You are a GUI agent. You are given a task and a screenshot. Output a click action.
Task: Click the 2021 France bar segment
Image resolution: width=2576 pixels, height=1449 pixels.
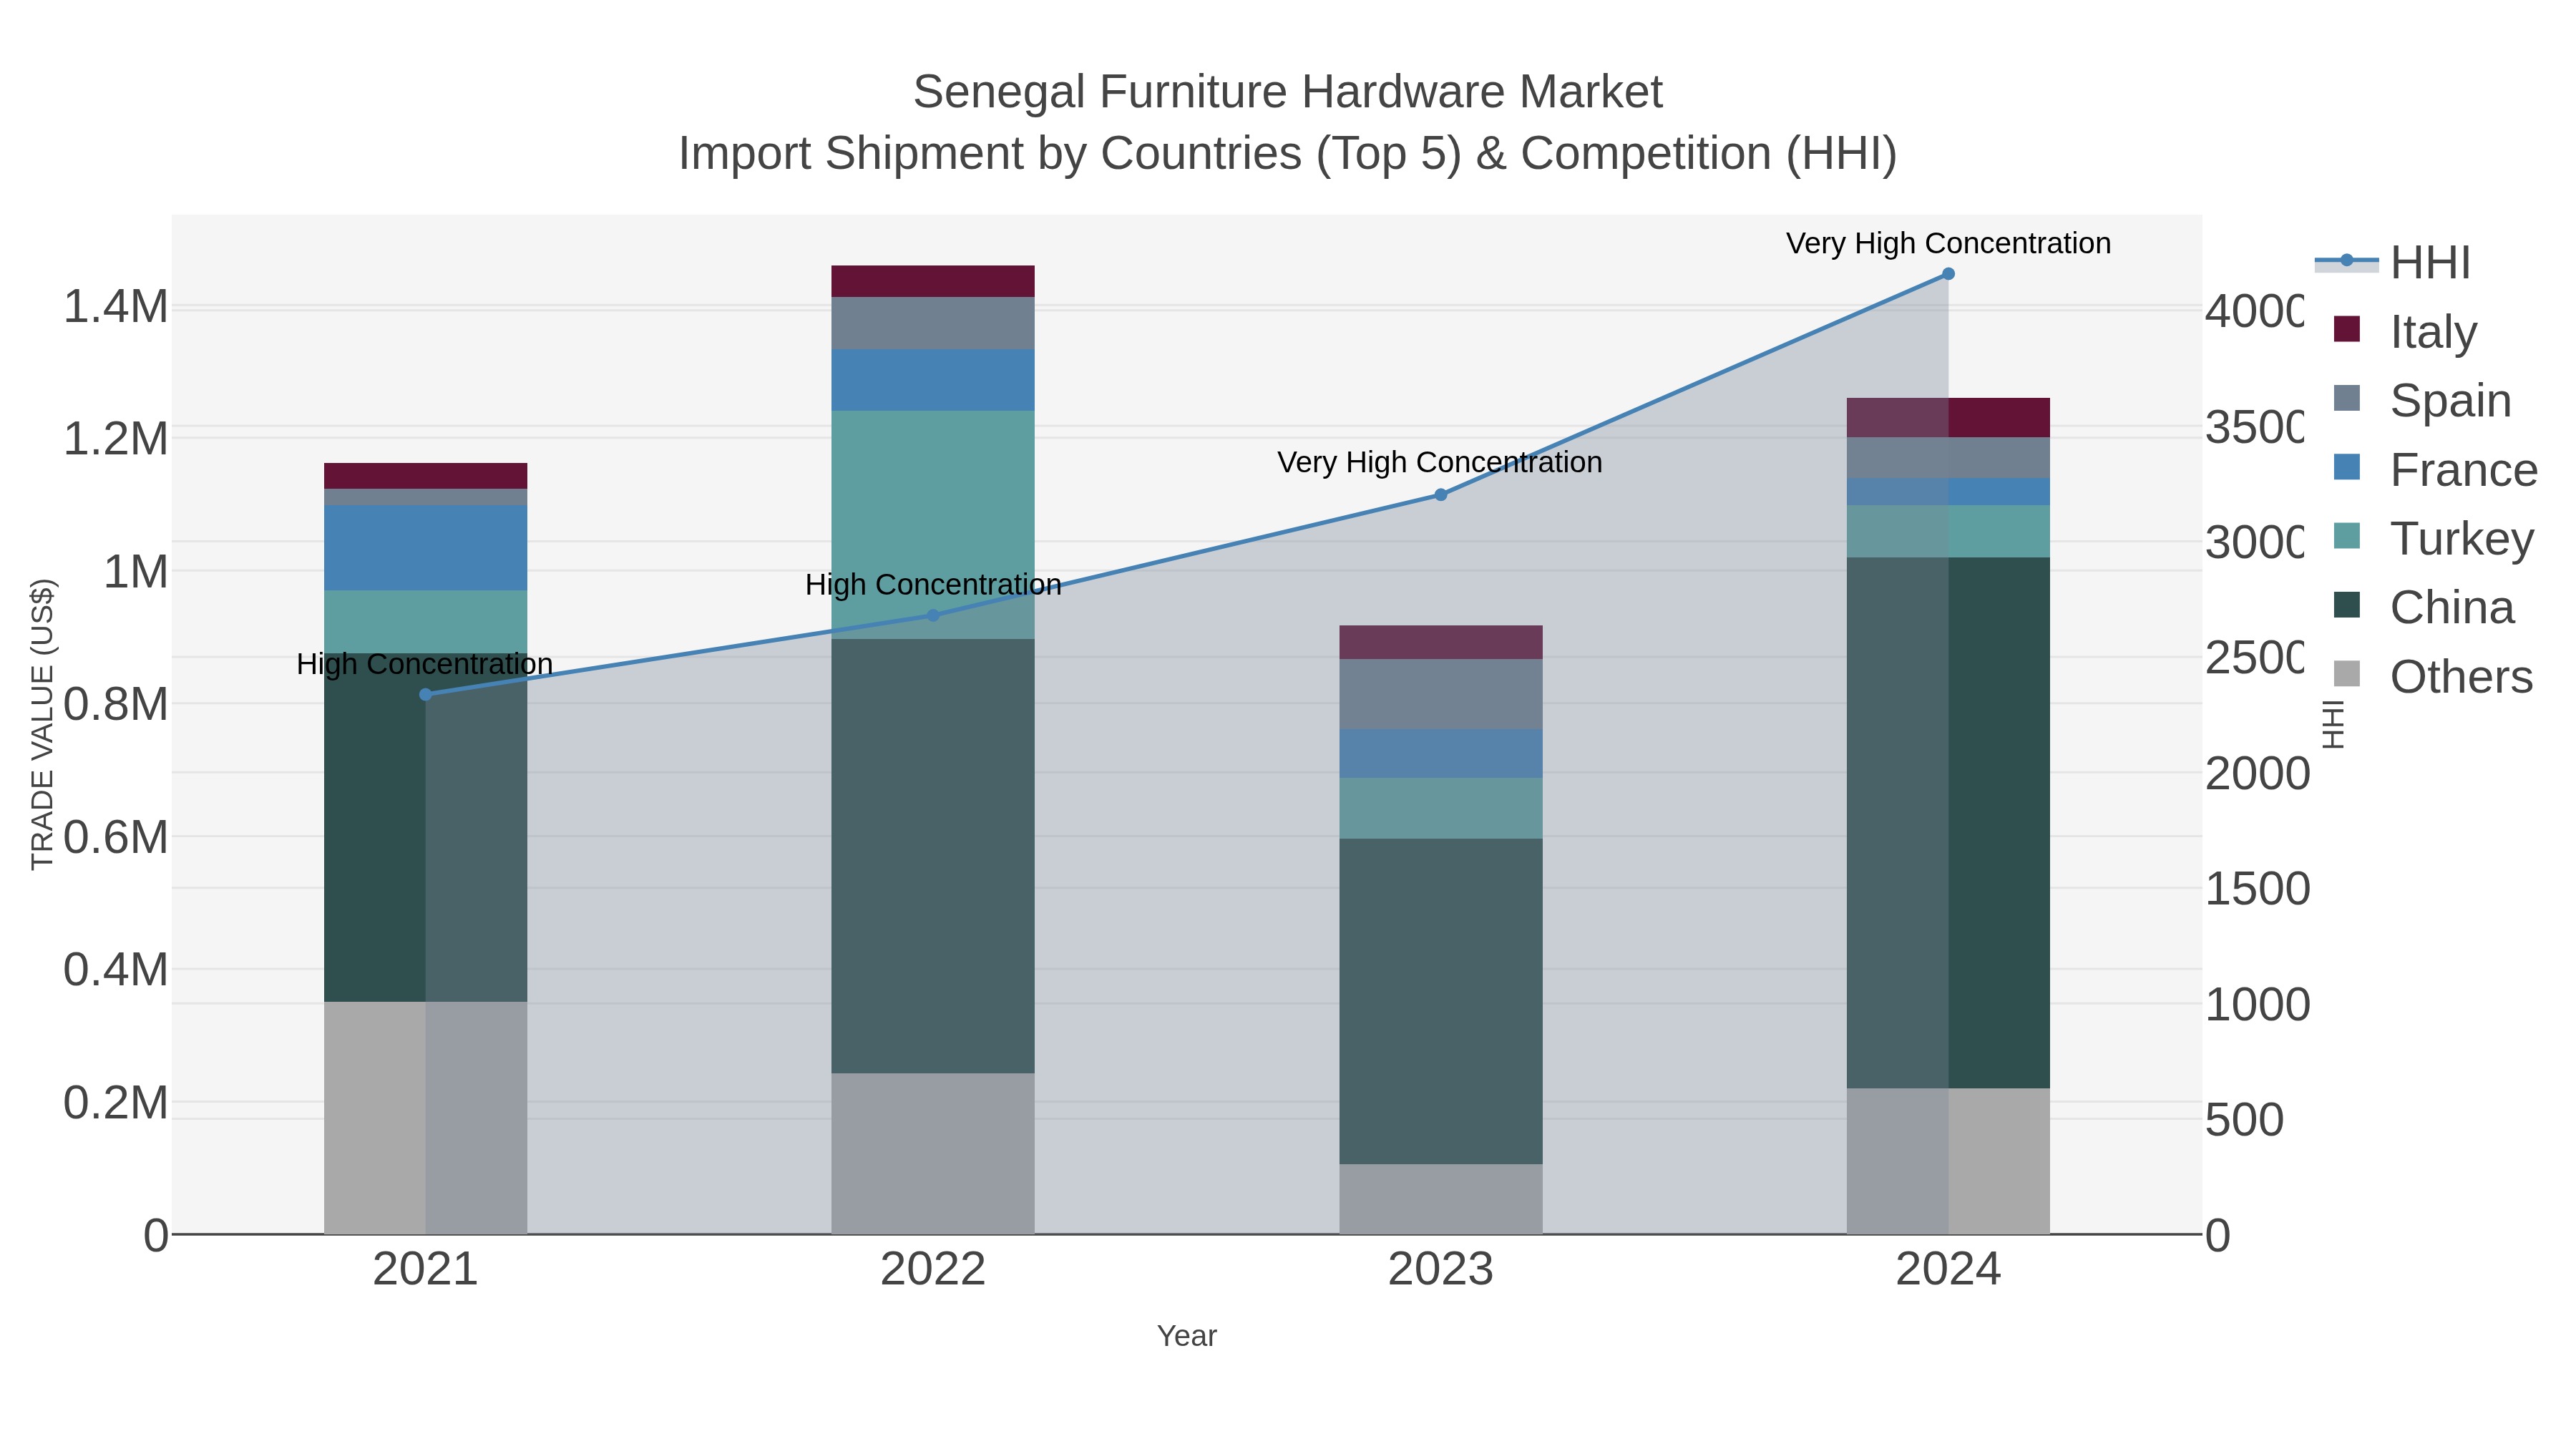click(425, 547)
